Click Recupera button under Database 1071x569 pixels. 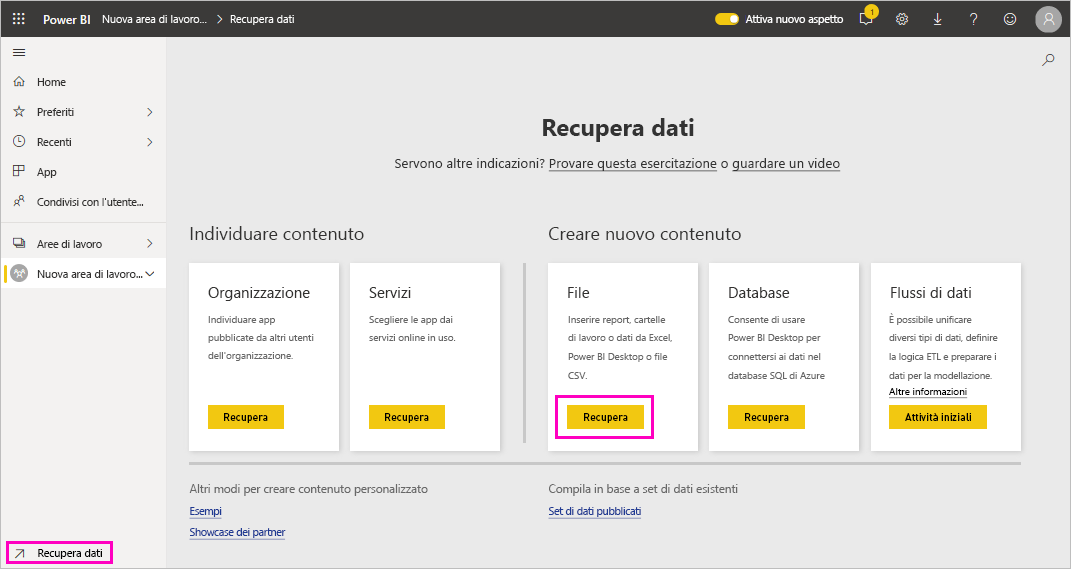click(x=766, y=417)
